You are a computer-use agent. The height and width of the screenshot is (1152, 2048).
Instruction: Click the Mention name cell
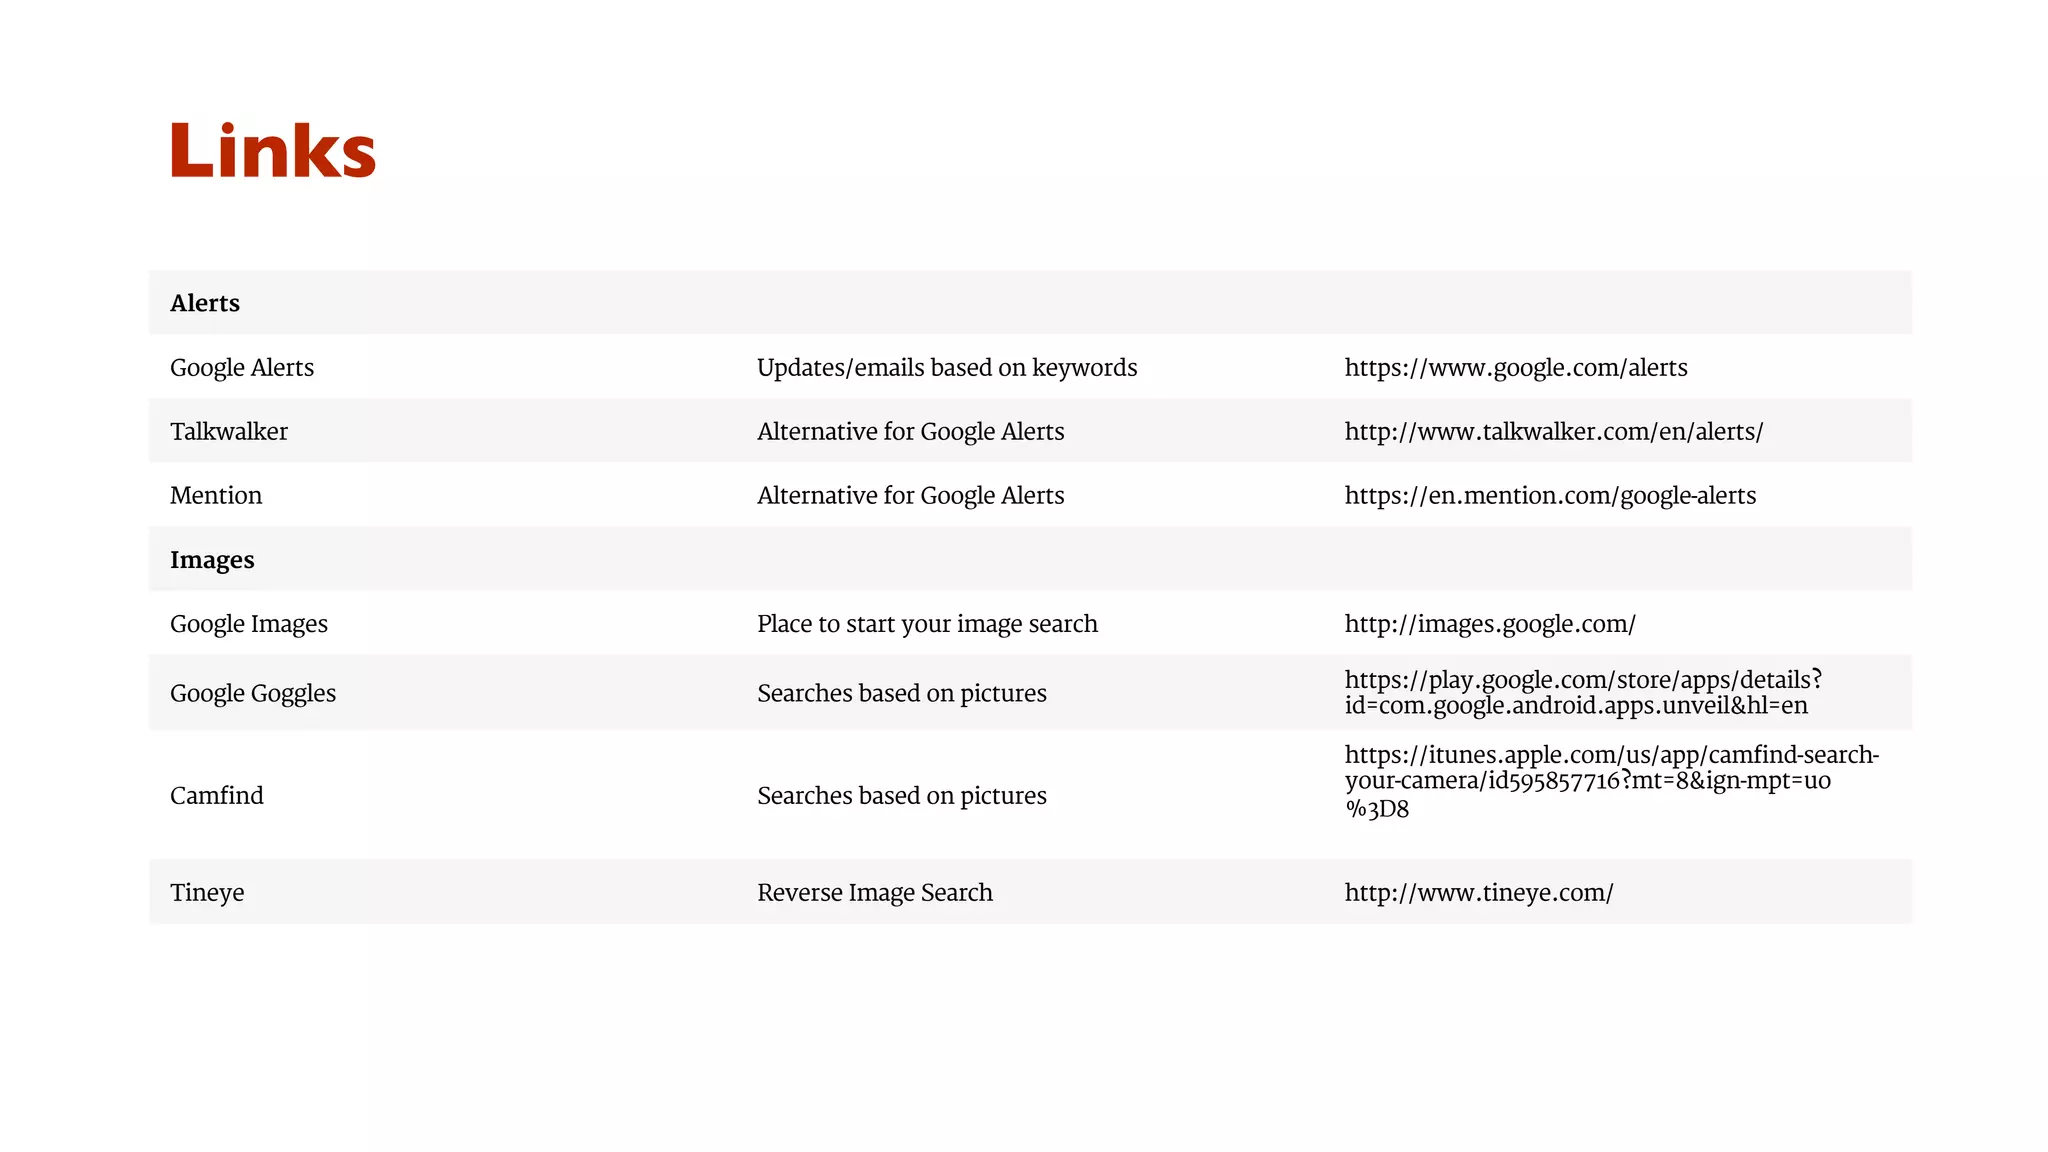point(216,496)
